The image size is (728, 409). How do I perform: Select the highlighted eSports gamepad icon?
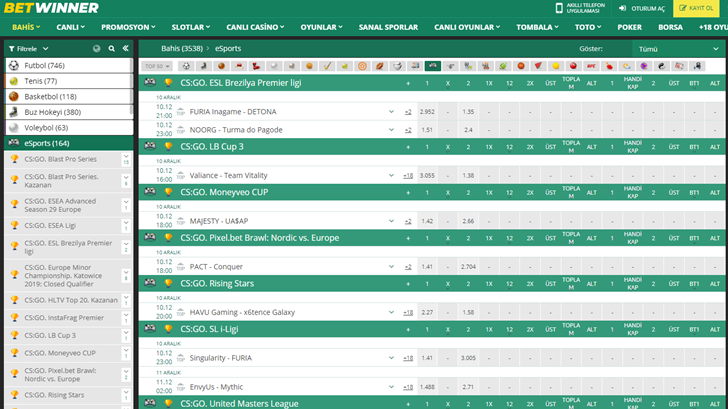(433, 66)
